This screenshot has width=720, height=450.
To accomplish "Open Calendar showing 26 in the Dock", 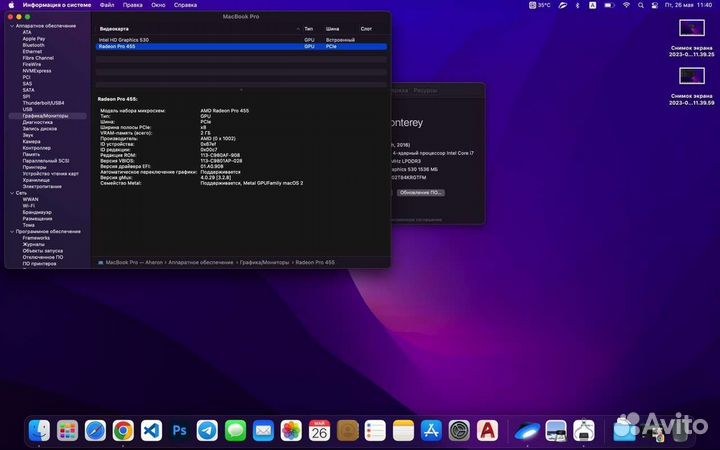I will (x=320, y=431).
